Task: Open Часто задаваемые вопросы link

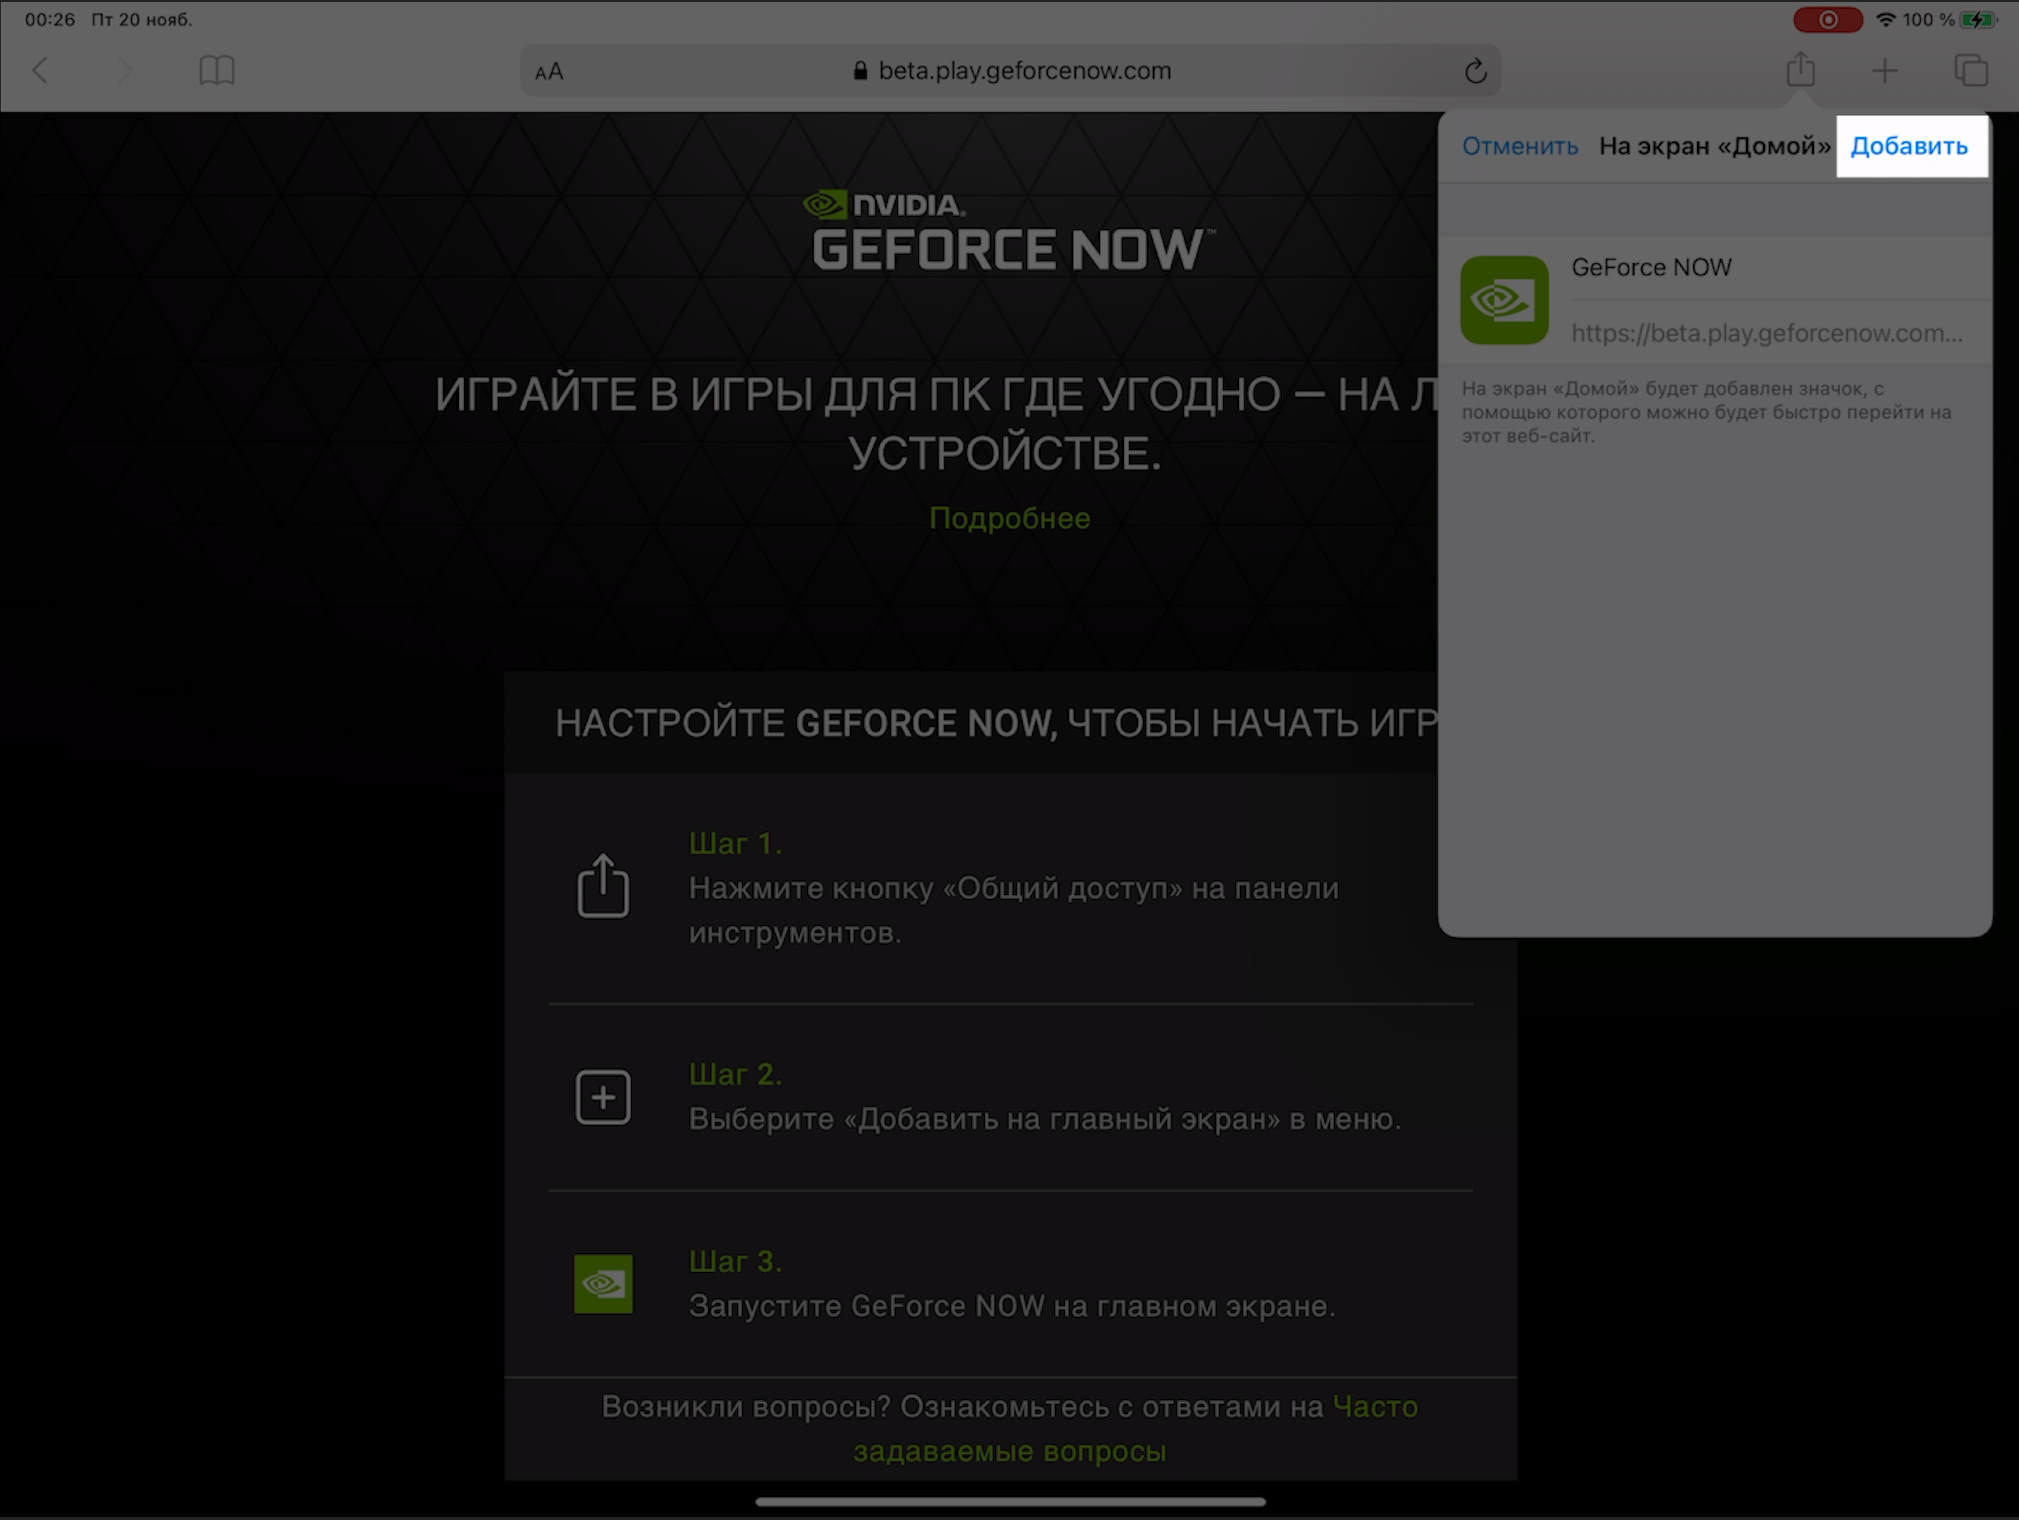Action: pyautogui.click(x=1135, y=1429)
